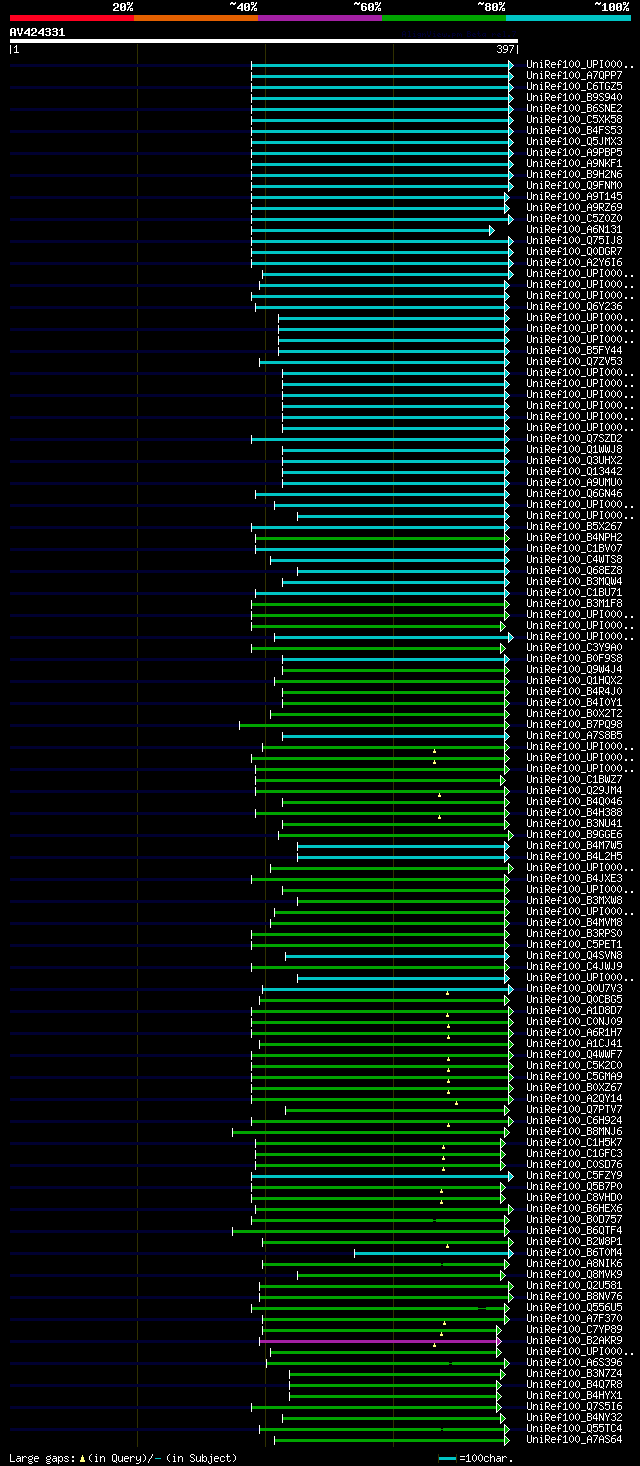The height and width of the screenshot is (1466, 640).
Task: Select the UniRef100_A9UMU0 label
Action: click(x=574, y=483)
